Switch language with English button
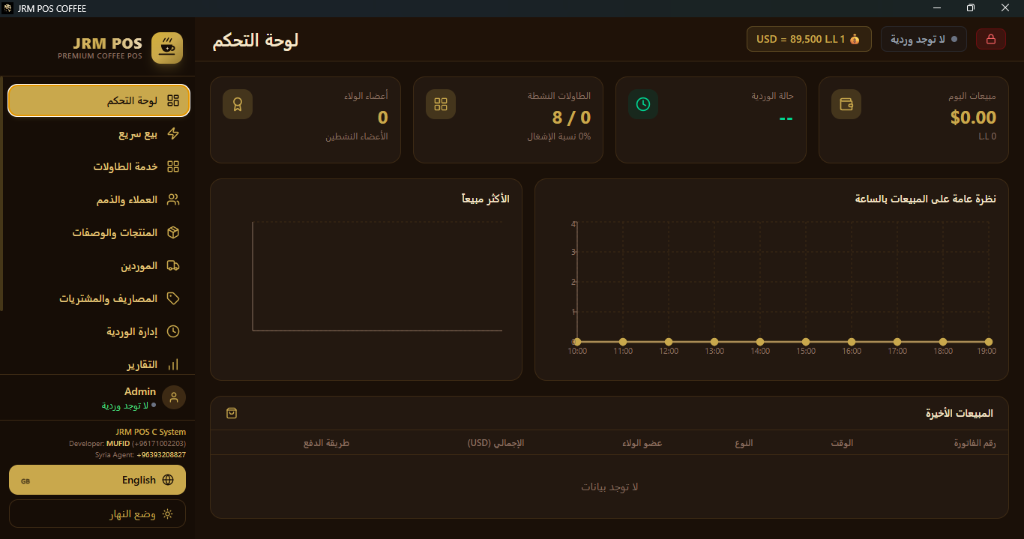The image size is (1024, 539). point(97,480)
